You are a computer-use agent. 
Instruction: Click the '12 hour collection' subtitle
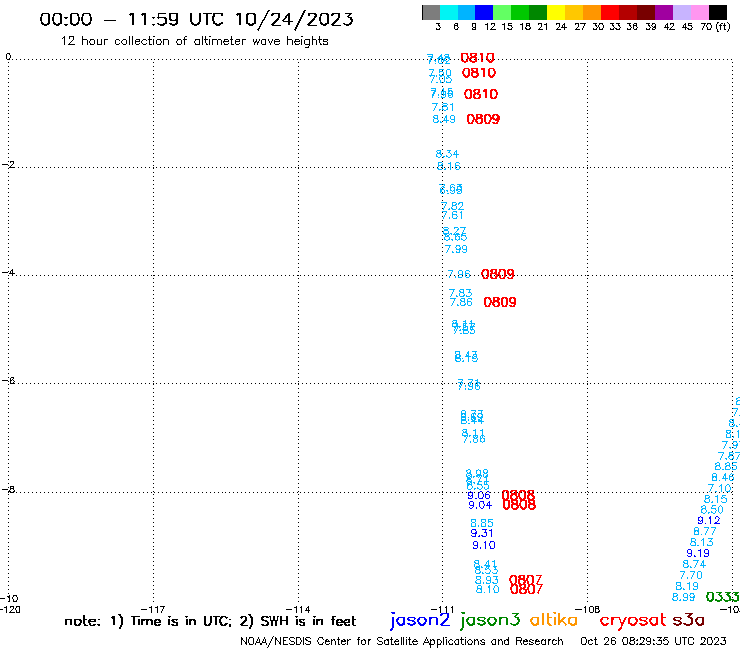point(194,41)
